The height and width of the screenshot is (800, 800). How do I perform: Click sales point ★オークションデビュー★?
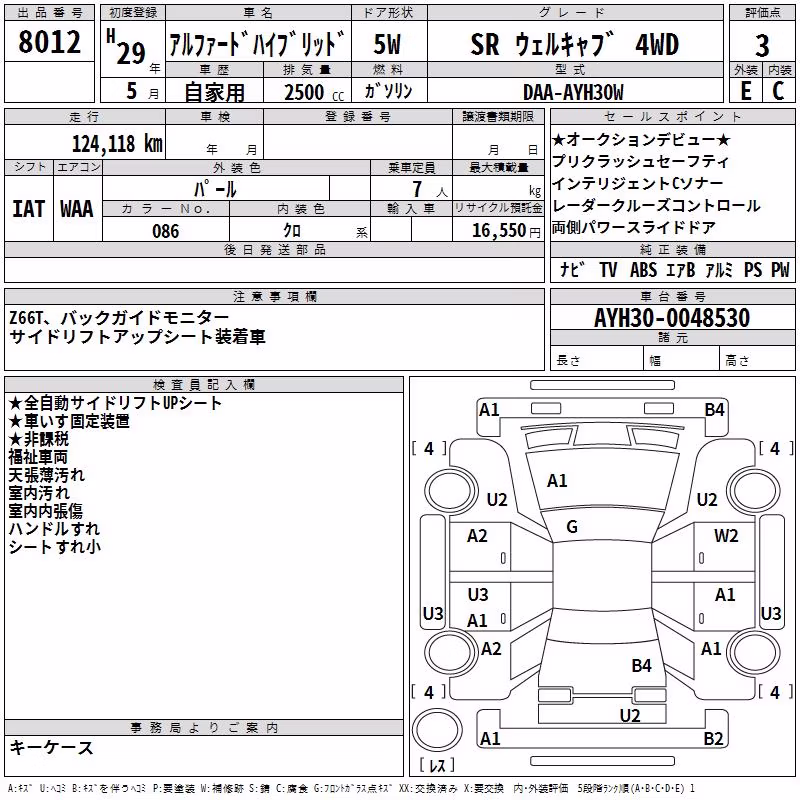[641, 139]
